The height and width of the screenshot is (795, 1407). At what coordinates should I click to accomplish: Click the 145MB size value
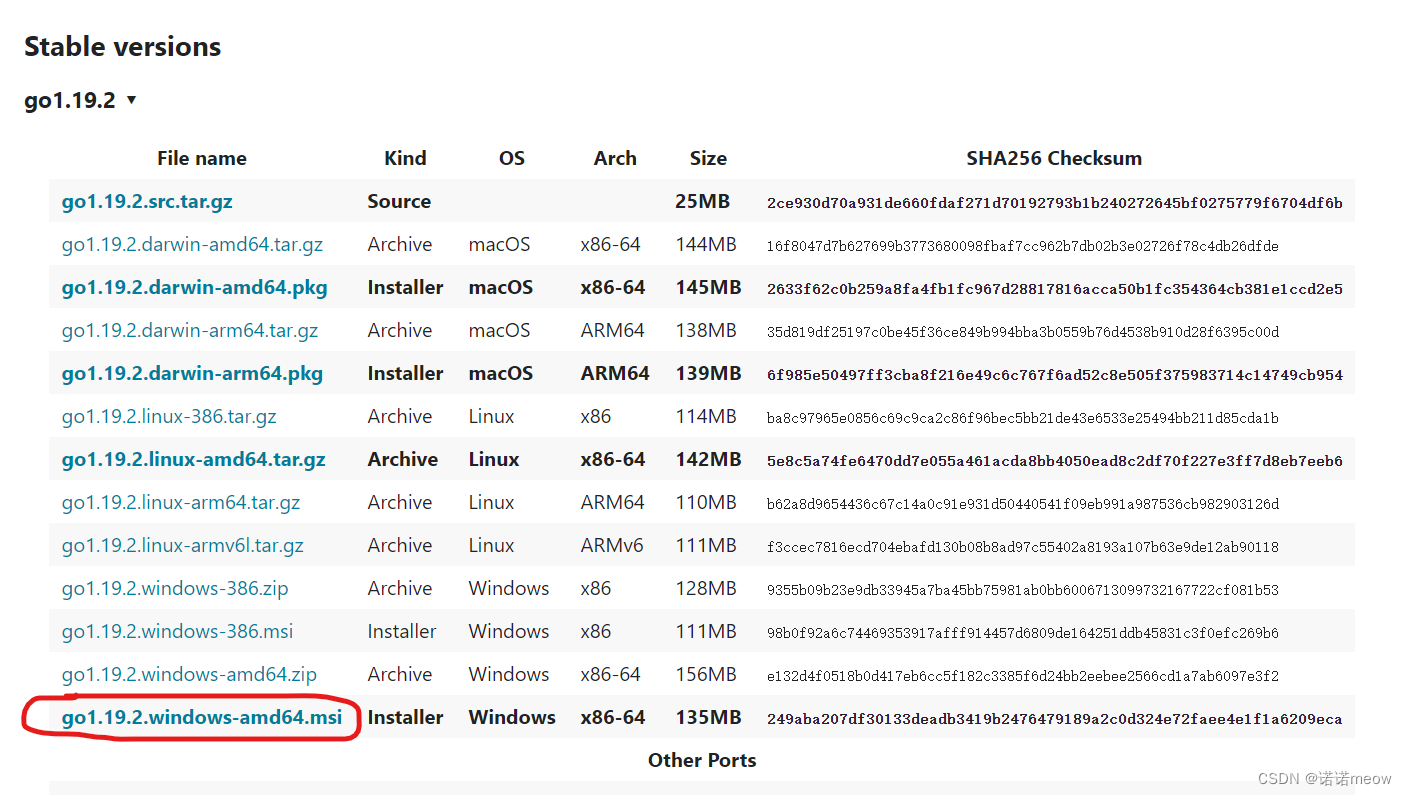[708, 287]
